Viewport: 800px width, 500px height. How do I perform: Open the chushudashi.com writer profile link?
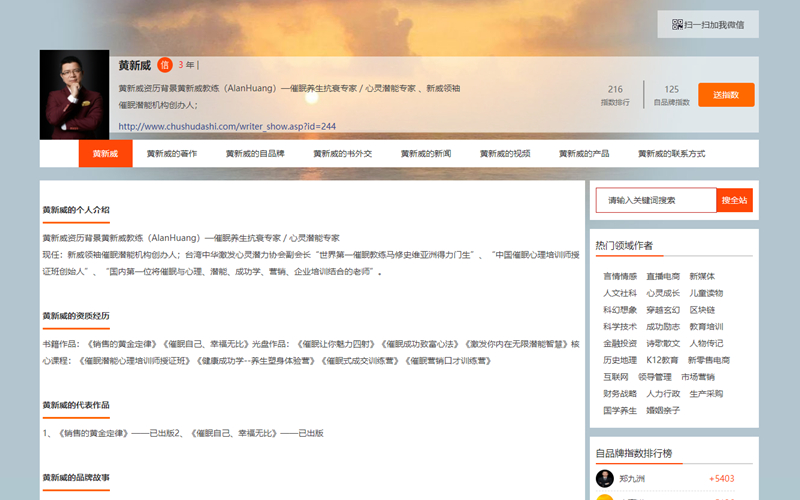click(x=227, y=127)
